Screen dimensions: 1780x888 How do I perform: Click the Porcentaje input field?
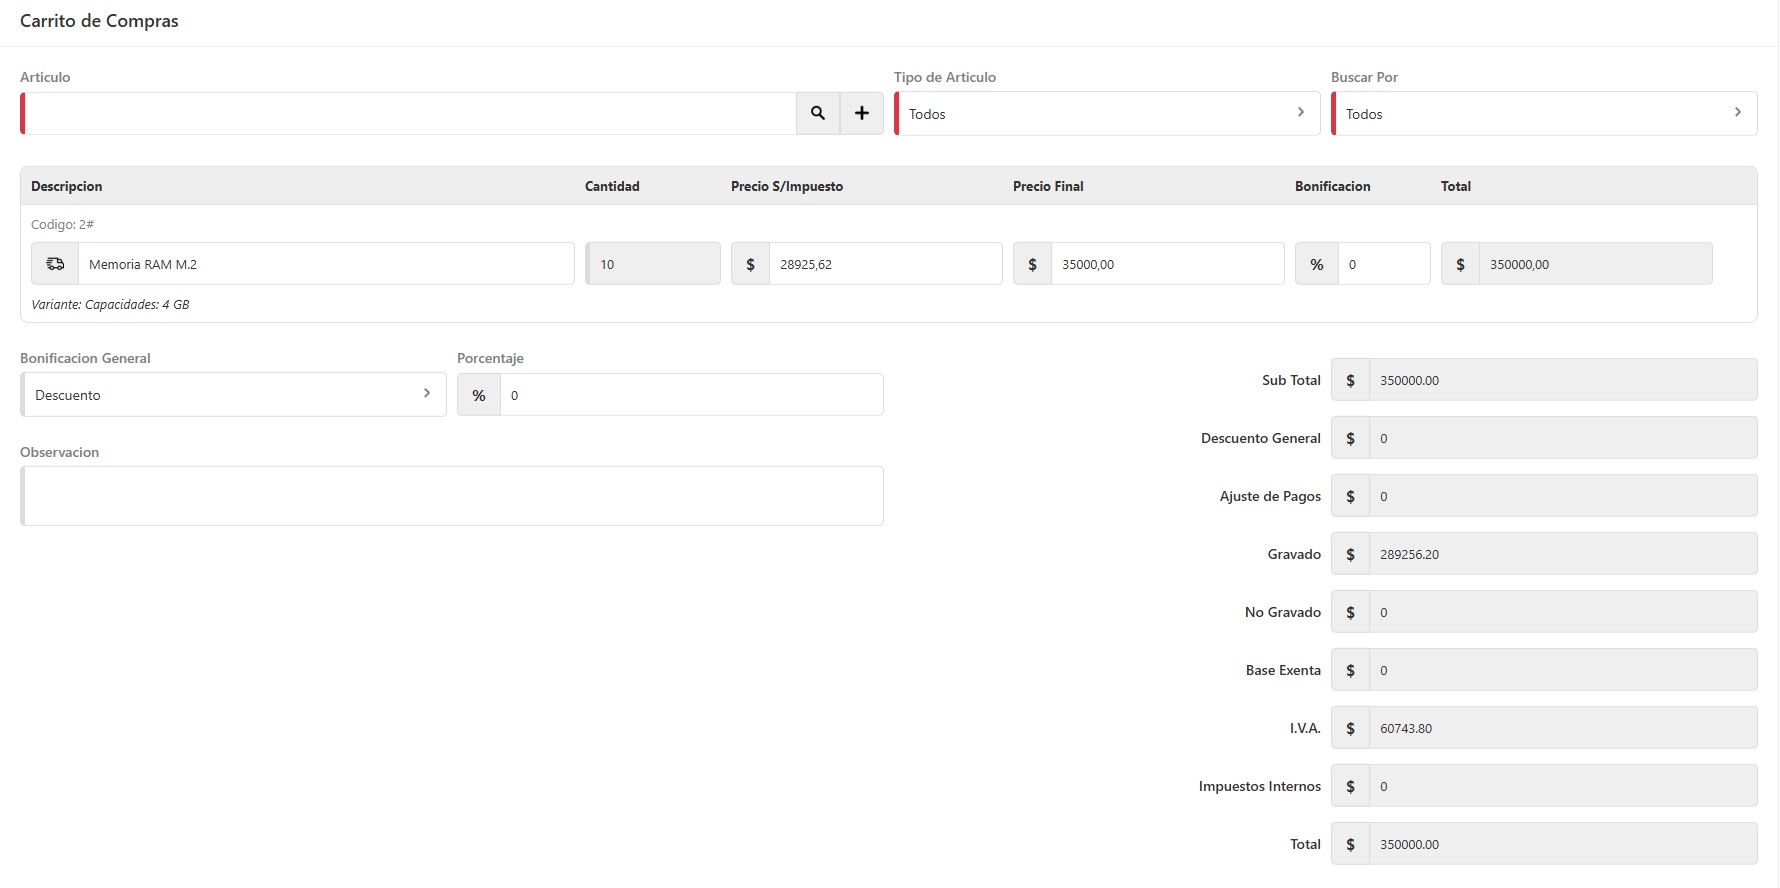691,395
